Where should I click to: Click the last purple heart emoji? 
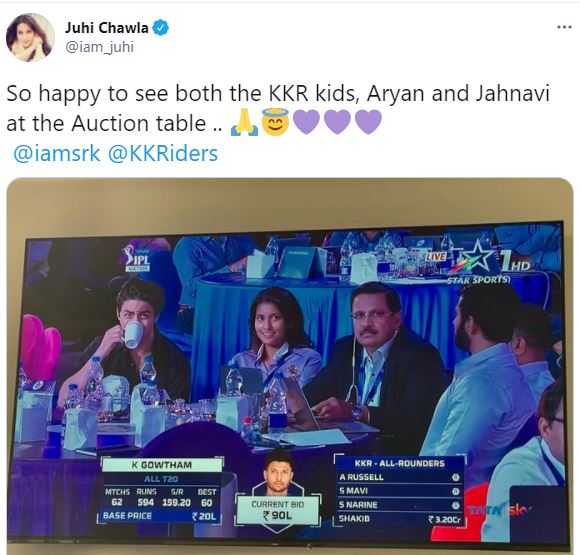click(368, 122)
